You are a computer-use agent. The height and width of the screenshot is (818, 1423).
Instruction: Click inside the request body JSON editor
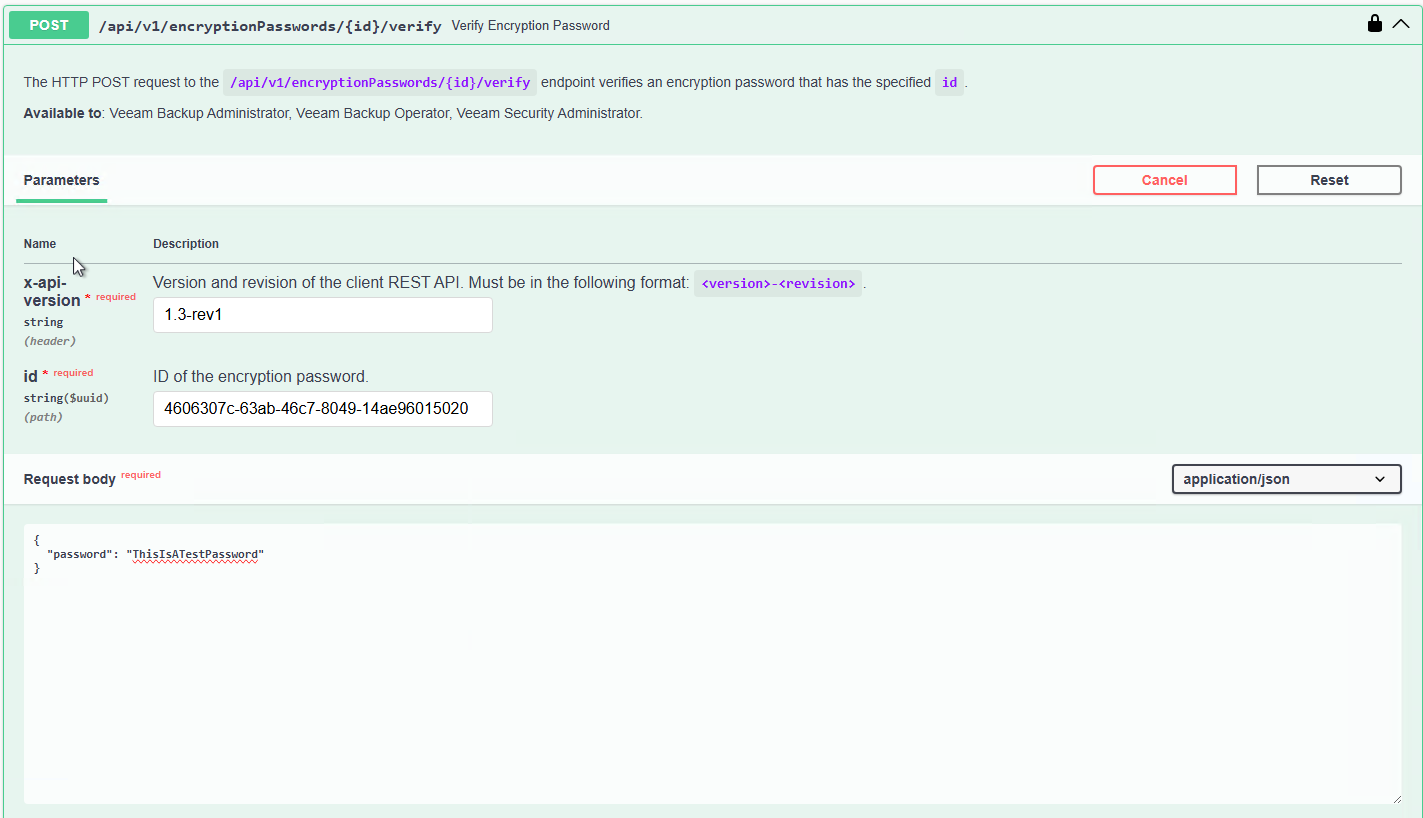700,680
